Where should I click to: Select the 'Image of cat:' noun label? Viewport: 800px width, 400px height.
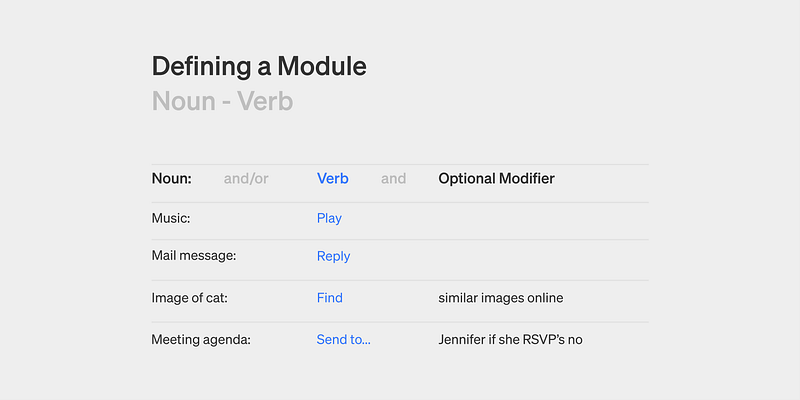click(191, 298)
